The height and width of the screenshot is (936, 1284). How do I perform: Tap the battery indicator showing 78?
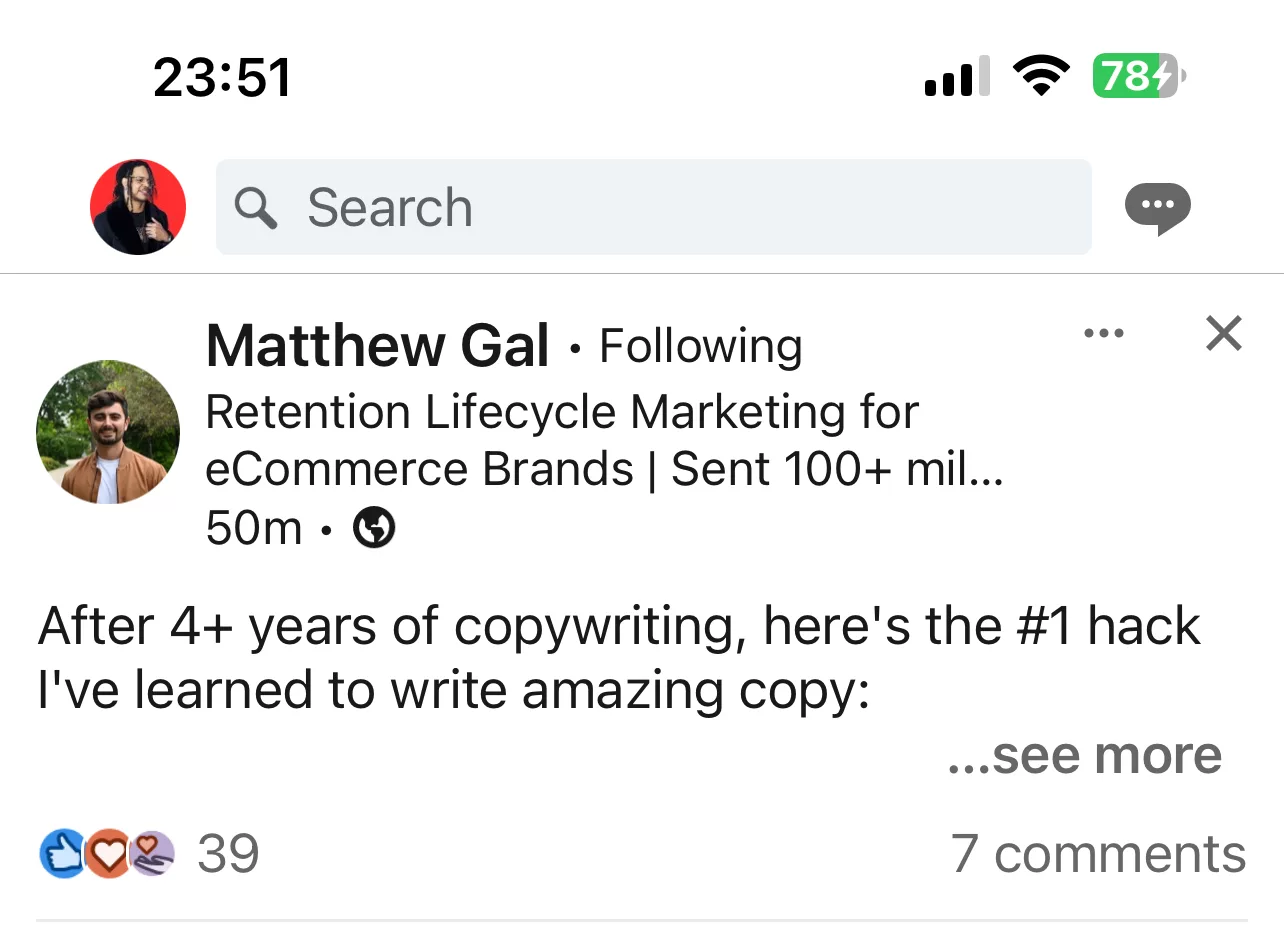(1136, 76)
